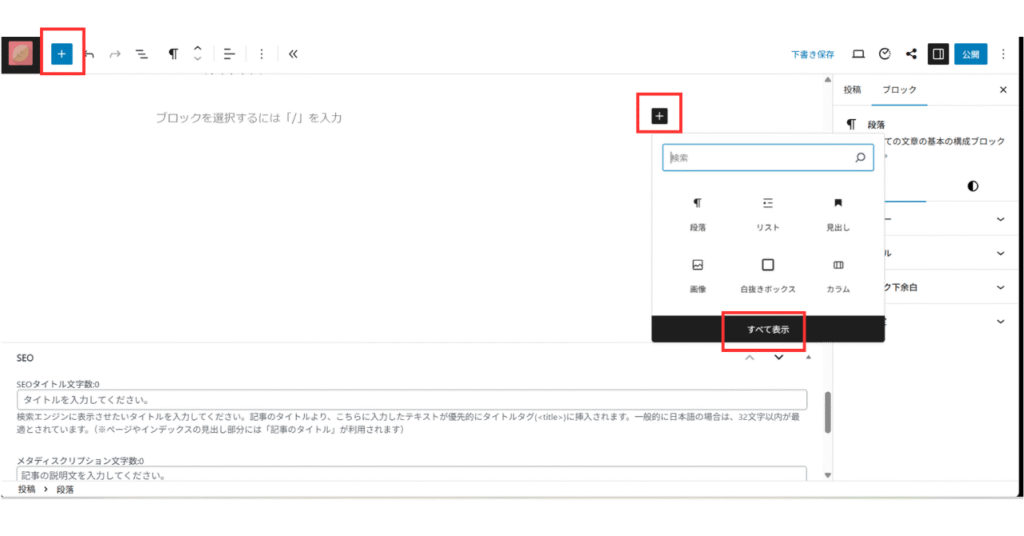The height and width of the screenshot is (536, 1024).
Task: Click the paragraph block type icon in the toolbar
Action: 173,54
